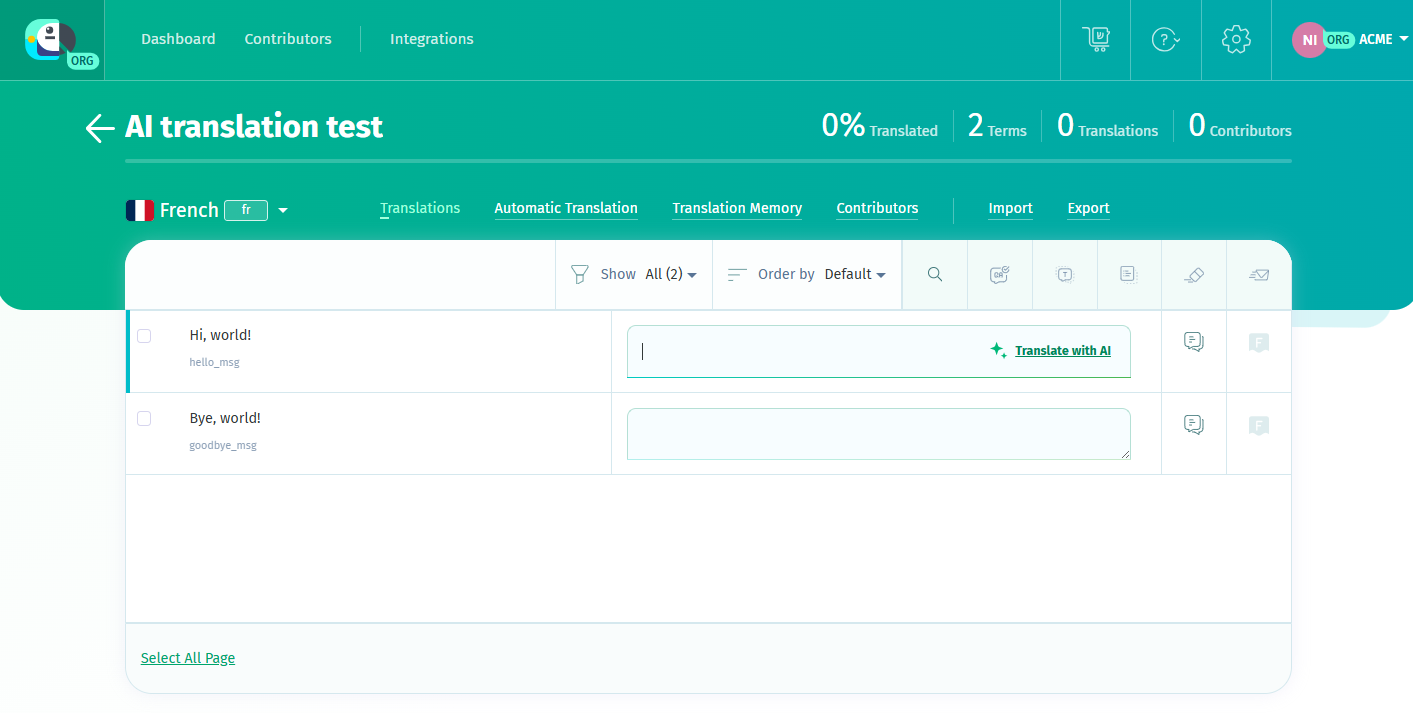Select the clear translations eraser icon
Viewport: 1413px width, 713px height.
click(x=1193, y=274)
